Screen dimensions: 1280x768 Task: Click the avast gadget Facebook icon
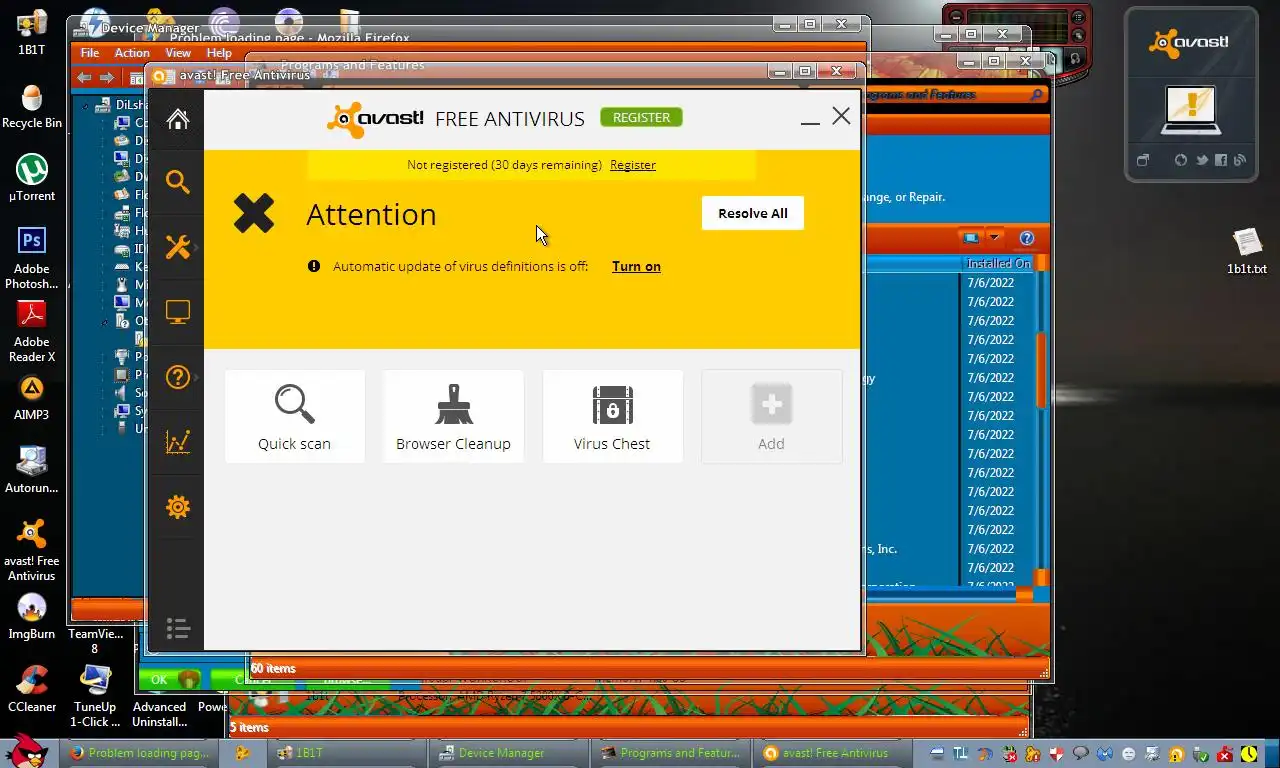pos(1221,160)
